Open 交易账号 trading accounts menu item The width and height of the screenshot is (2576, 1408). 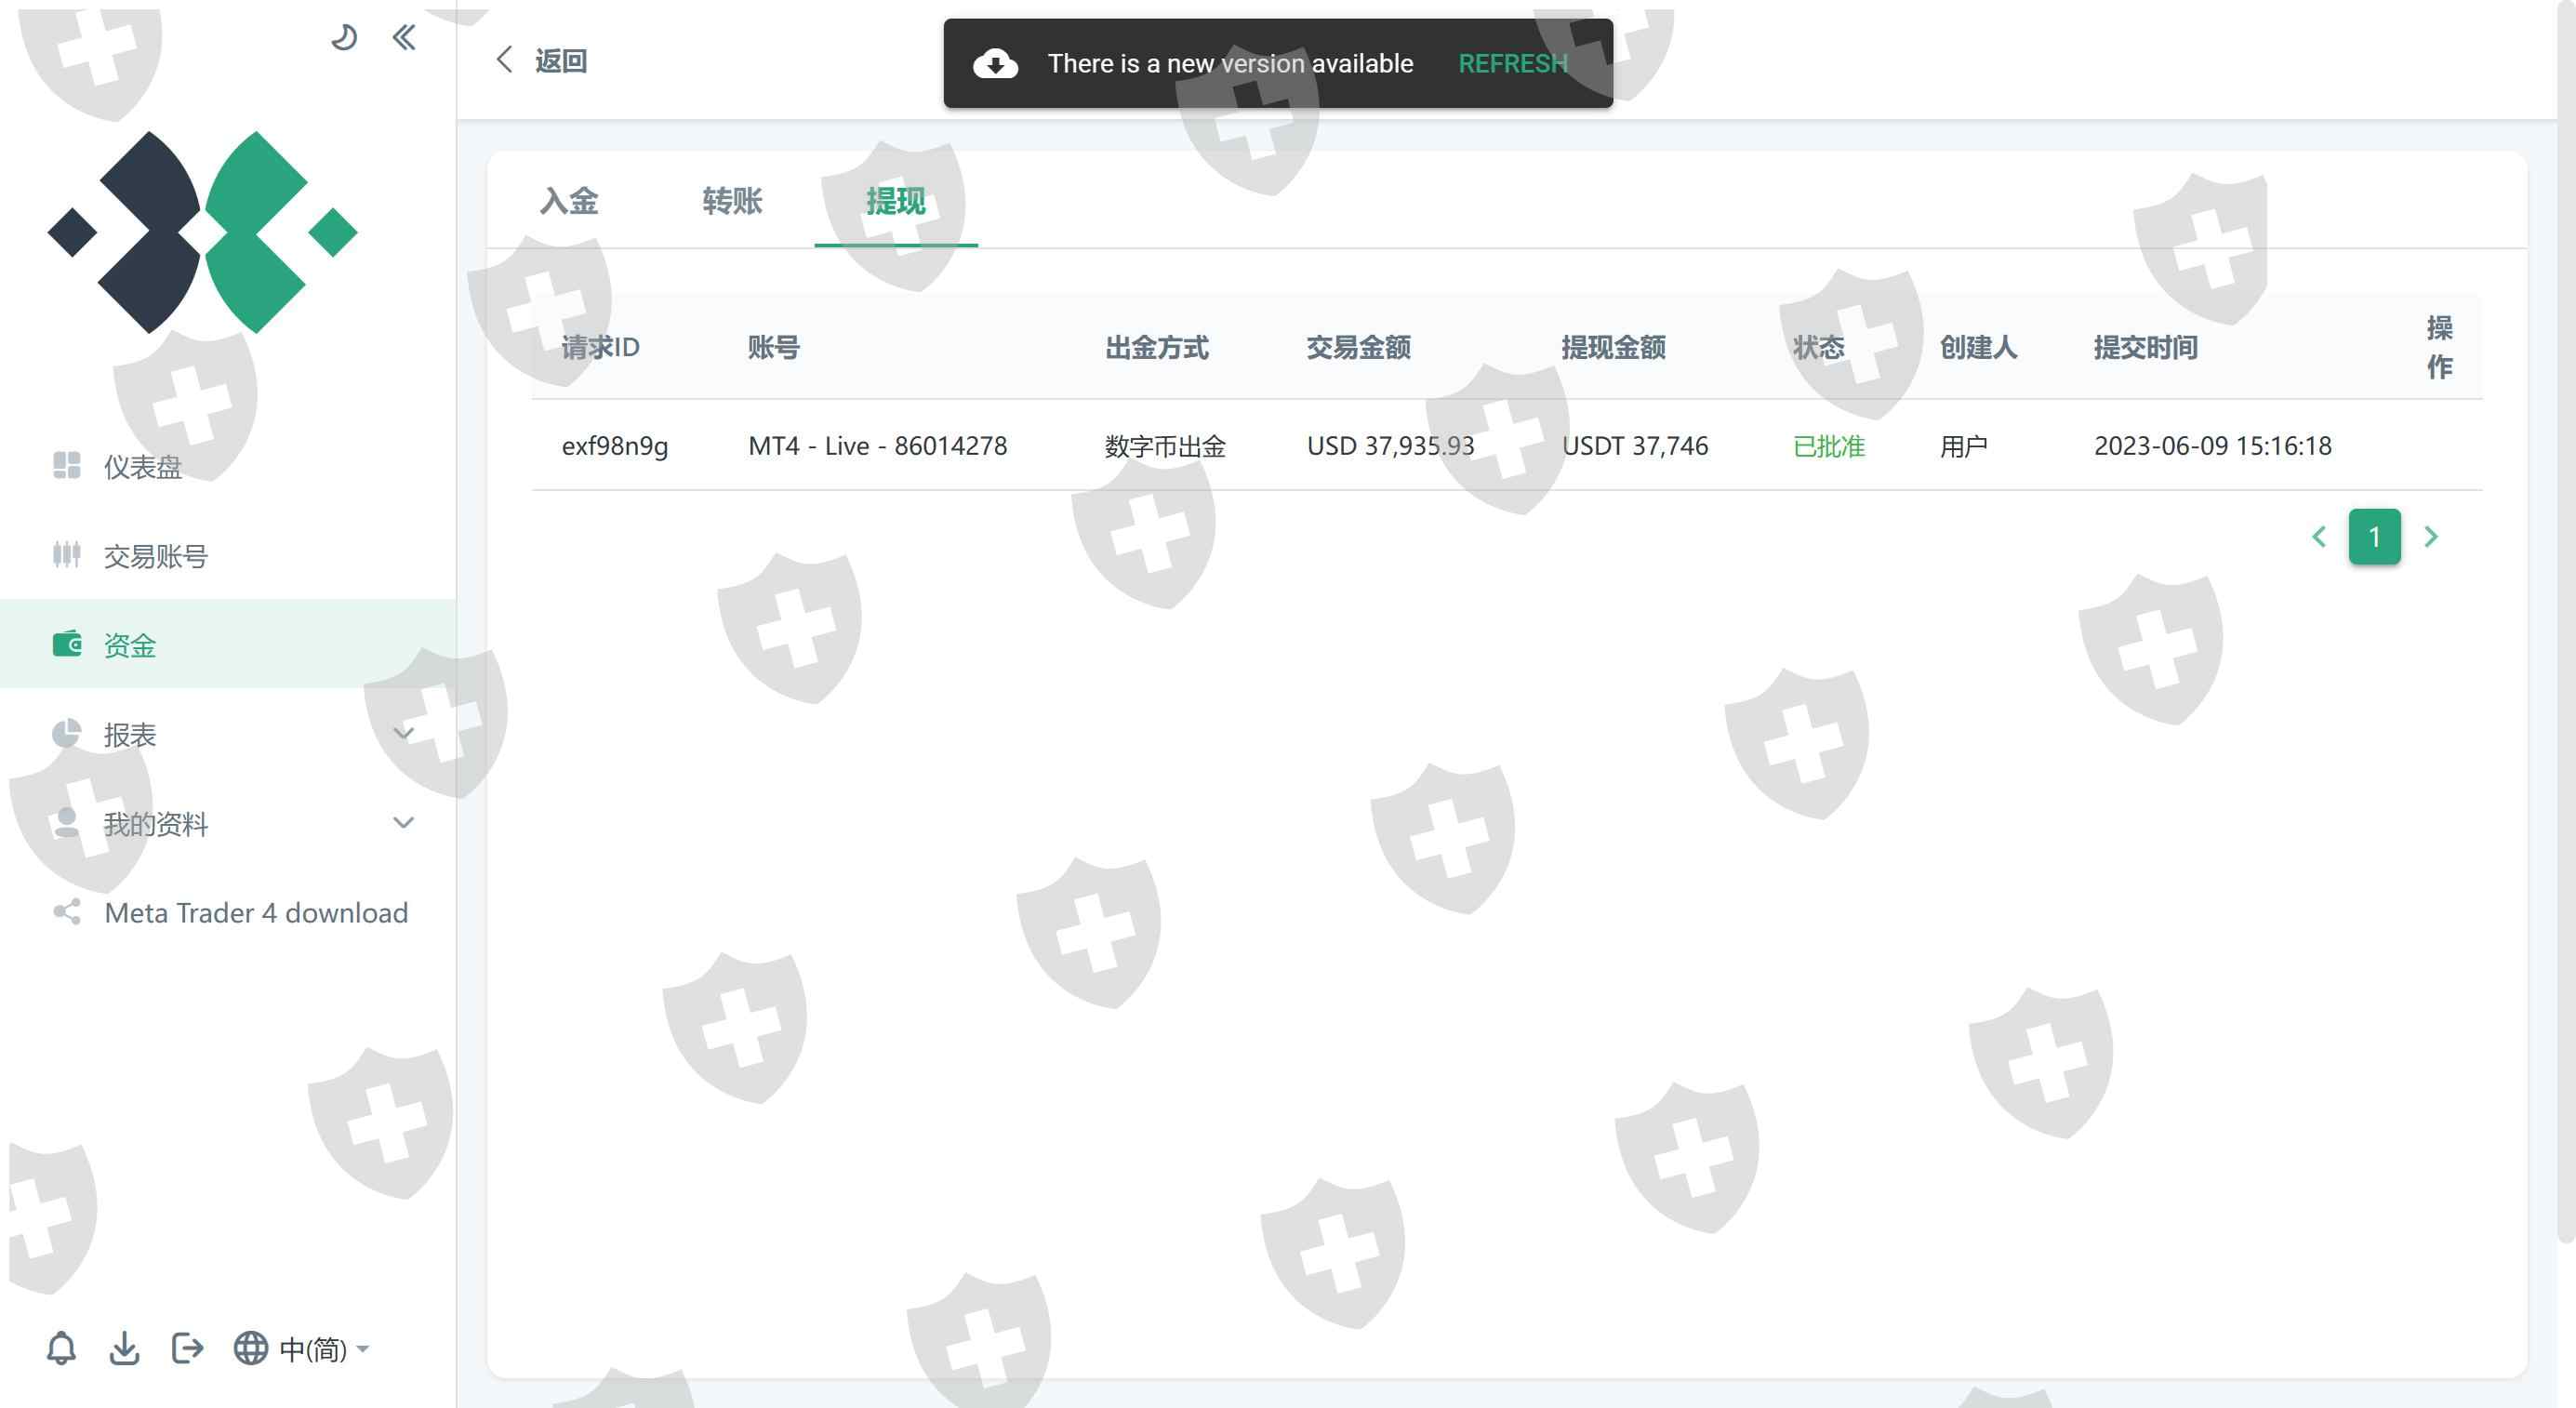(x=155, y=555)
